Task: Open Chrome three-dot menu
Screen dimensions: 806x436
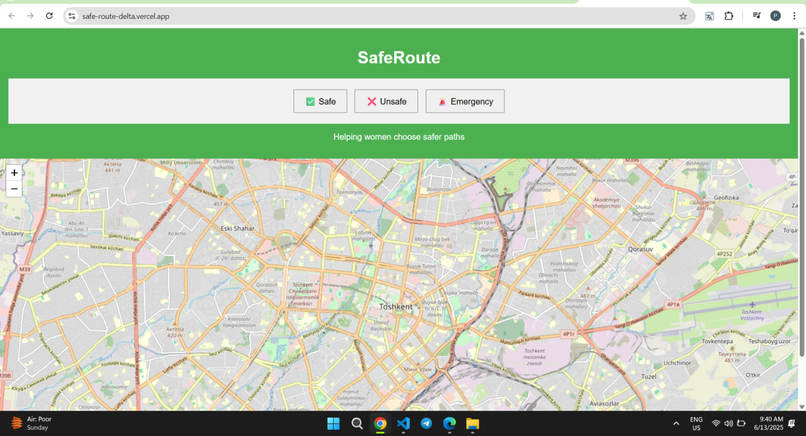Action: (x=794, y=16)
